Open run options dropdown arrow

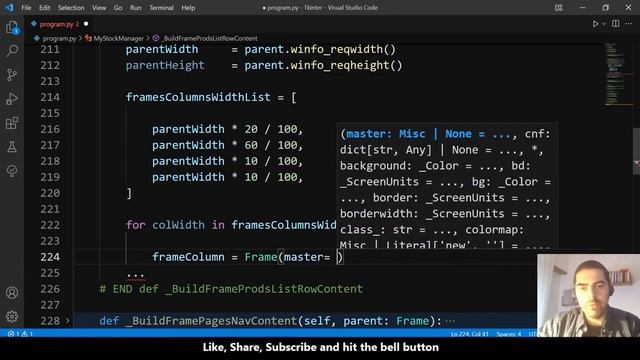point(604,24)
